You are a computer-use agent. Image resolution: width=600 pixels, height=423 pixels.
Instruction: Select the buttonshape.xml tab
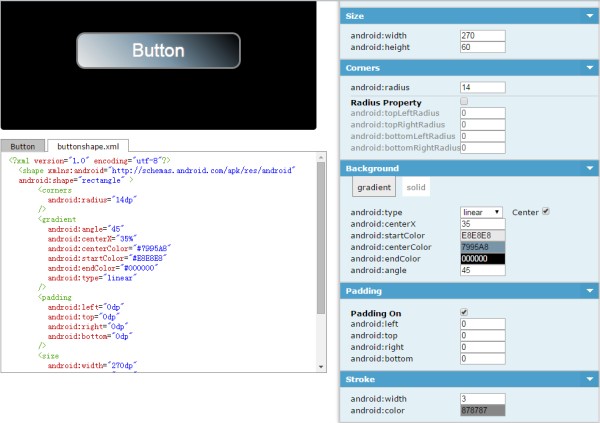(x=88, y=146)
